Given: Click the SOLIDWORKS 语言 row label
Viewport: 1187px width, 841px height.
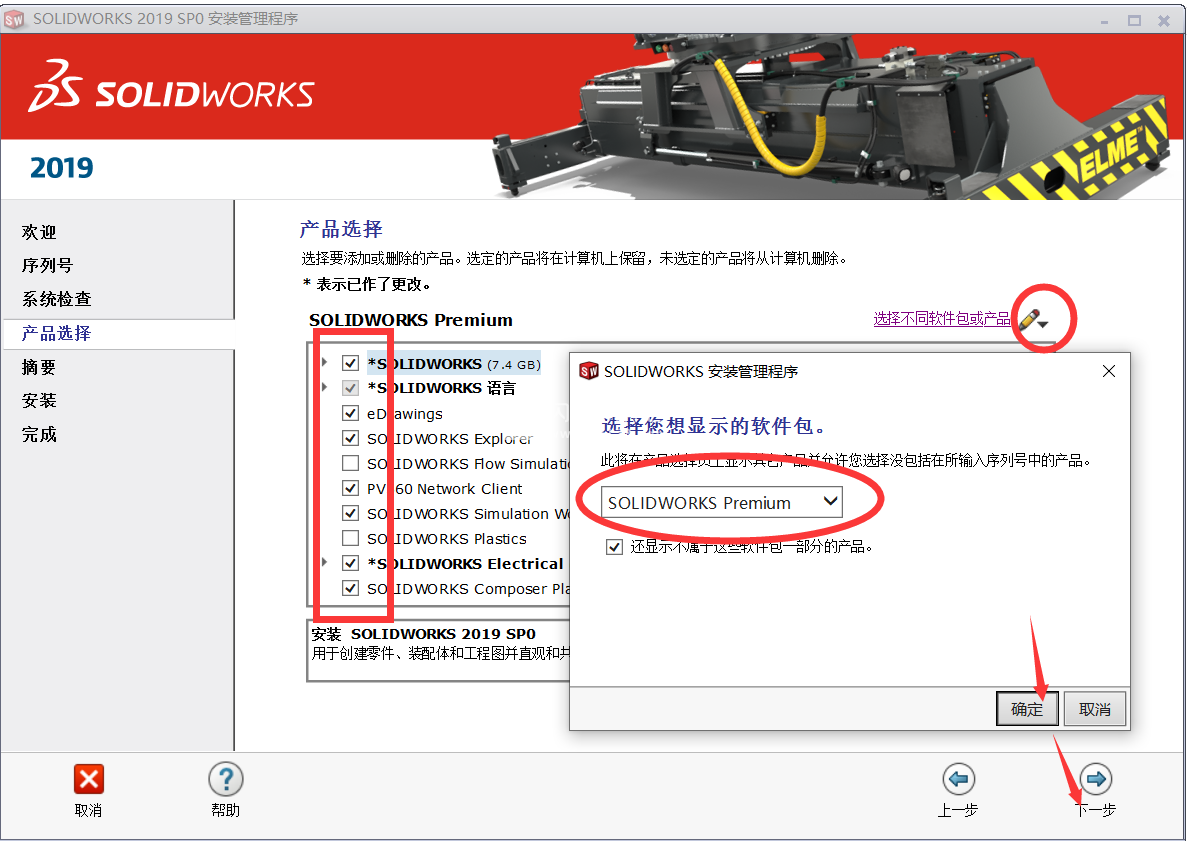Looking at the screenshot, I should [x=441, y=388].
